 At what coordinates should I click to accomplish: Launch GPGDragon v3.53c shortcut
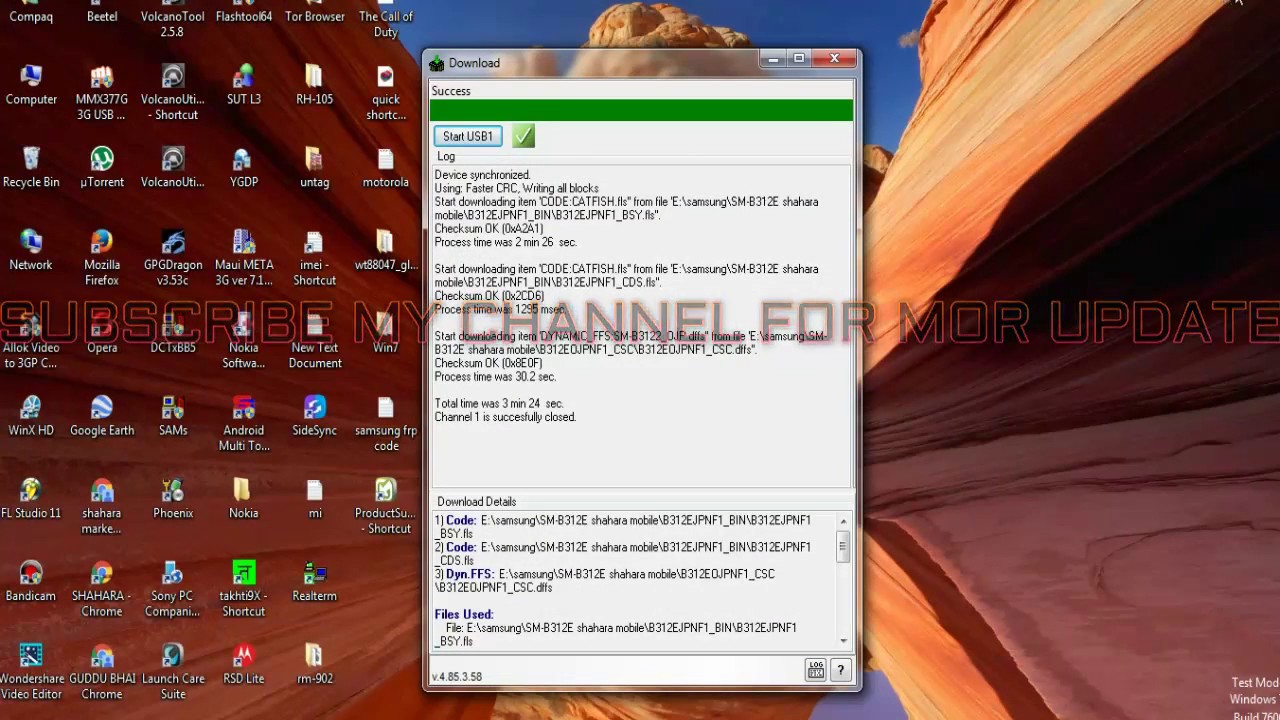pyautogui.click(x=173, y=259)
